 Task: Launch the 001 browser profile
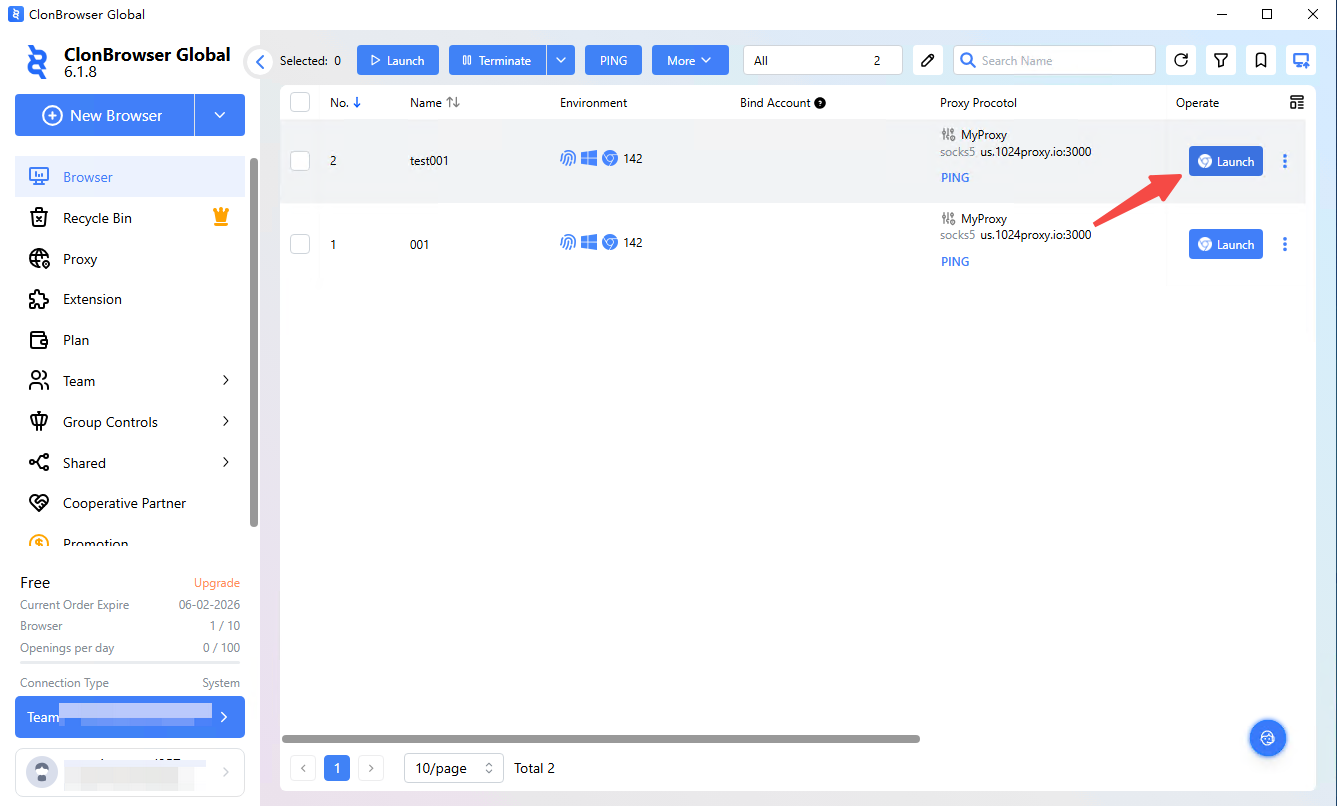[x=1225, y=245]
